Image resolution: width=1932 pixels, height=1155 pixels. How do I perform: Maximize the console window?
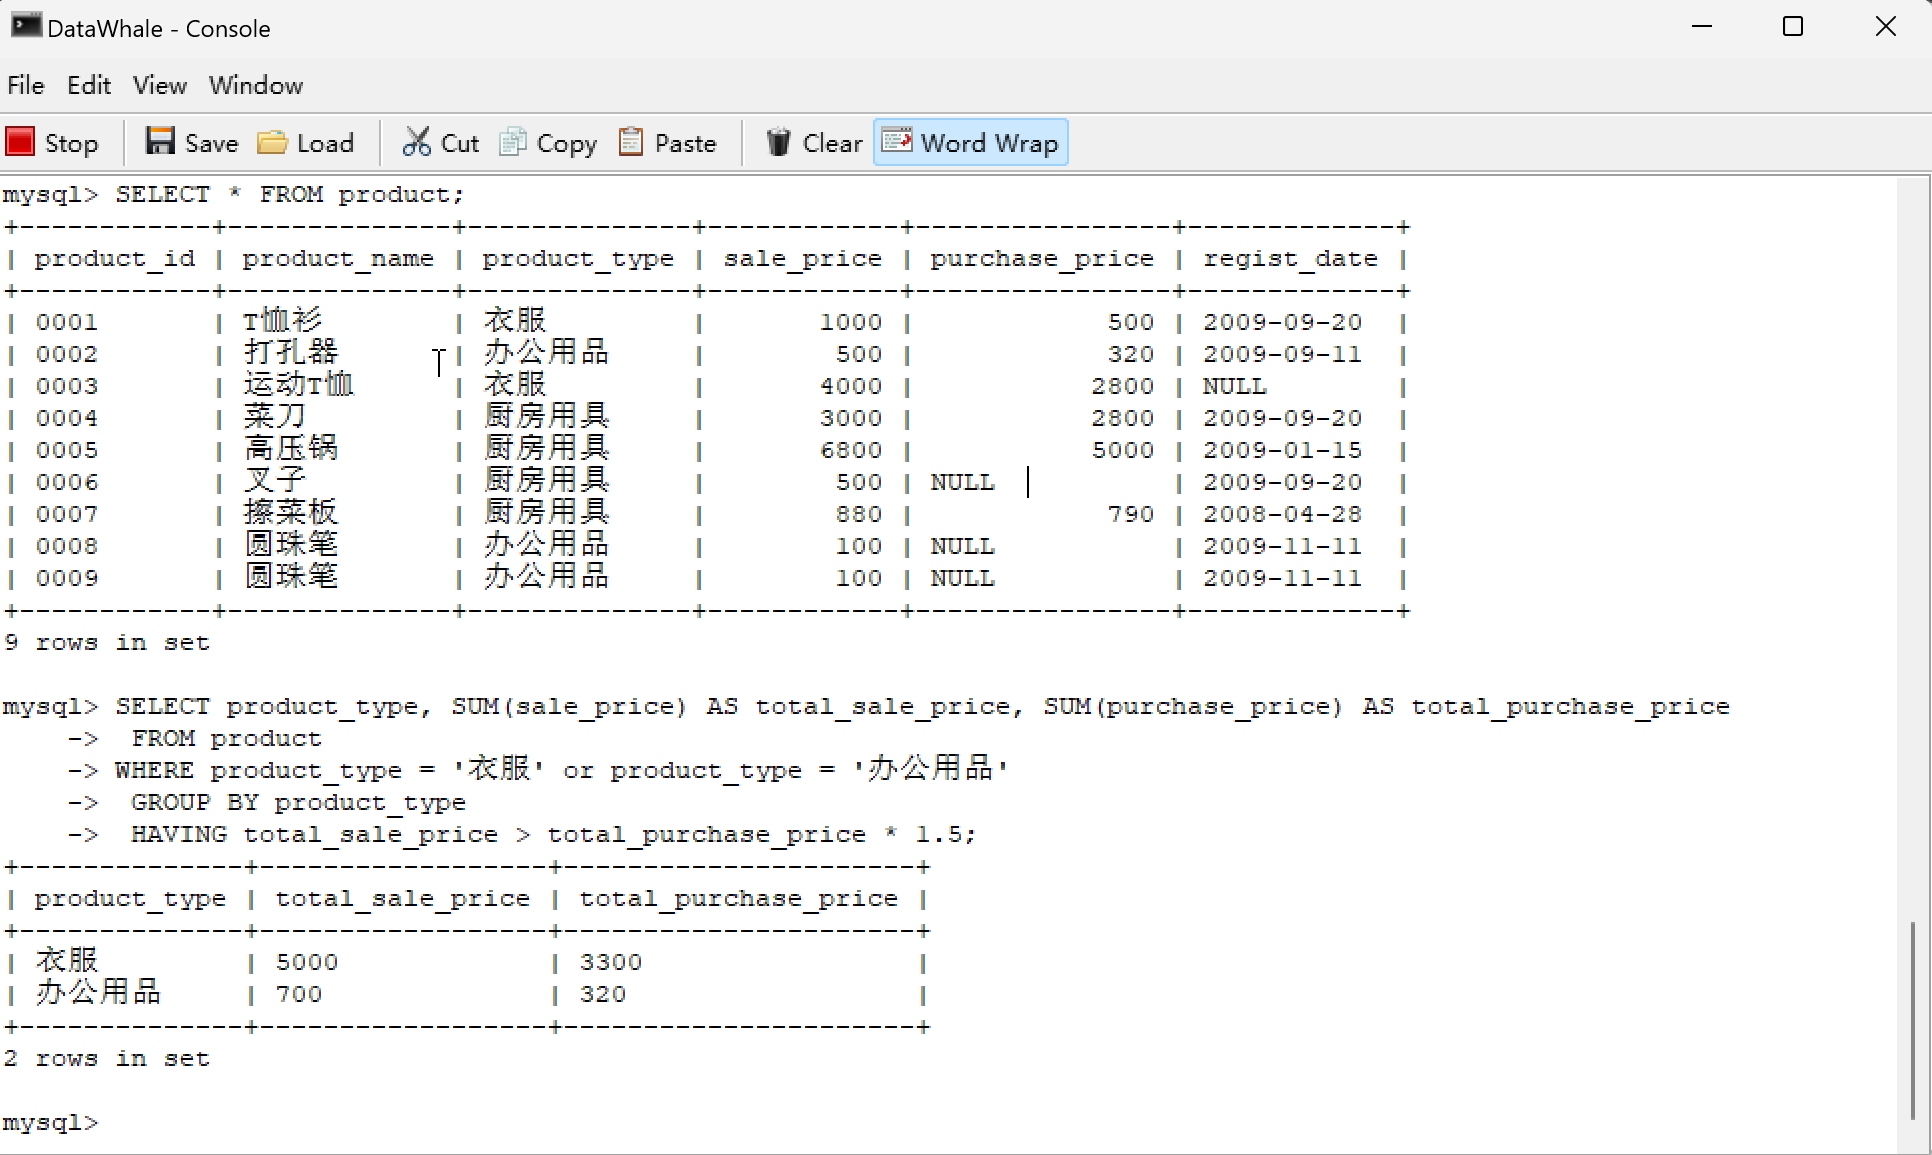1793,27
